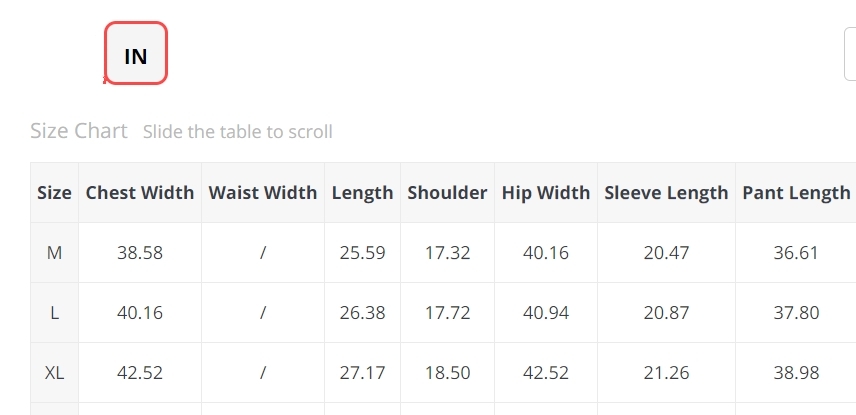The width and height of the screenshot is (856, 415).
Task: Click the 38.58 chest width value
Action: click(x=140, y=252)
